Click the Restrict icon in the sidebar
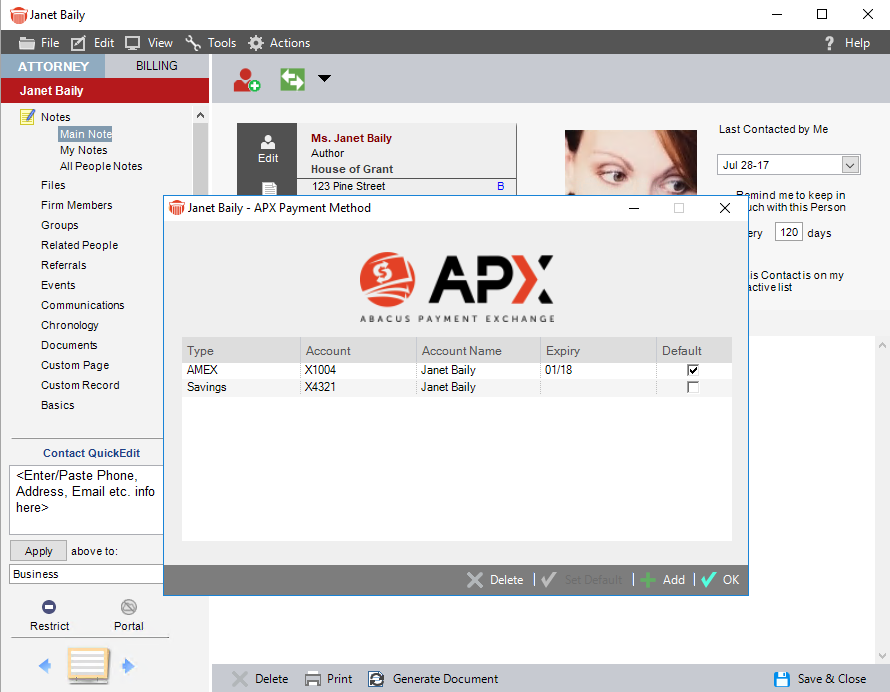The image size is (890, 692). point(48,608)
